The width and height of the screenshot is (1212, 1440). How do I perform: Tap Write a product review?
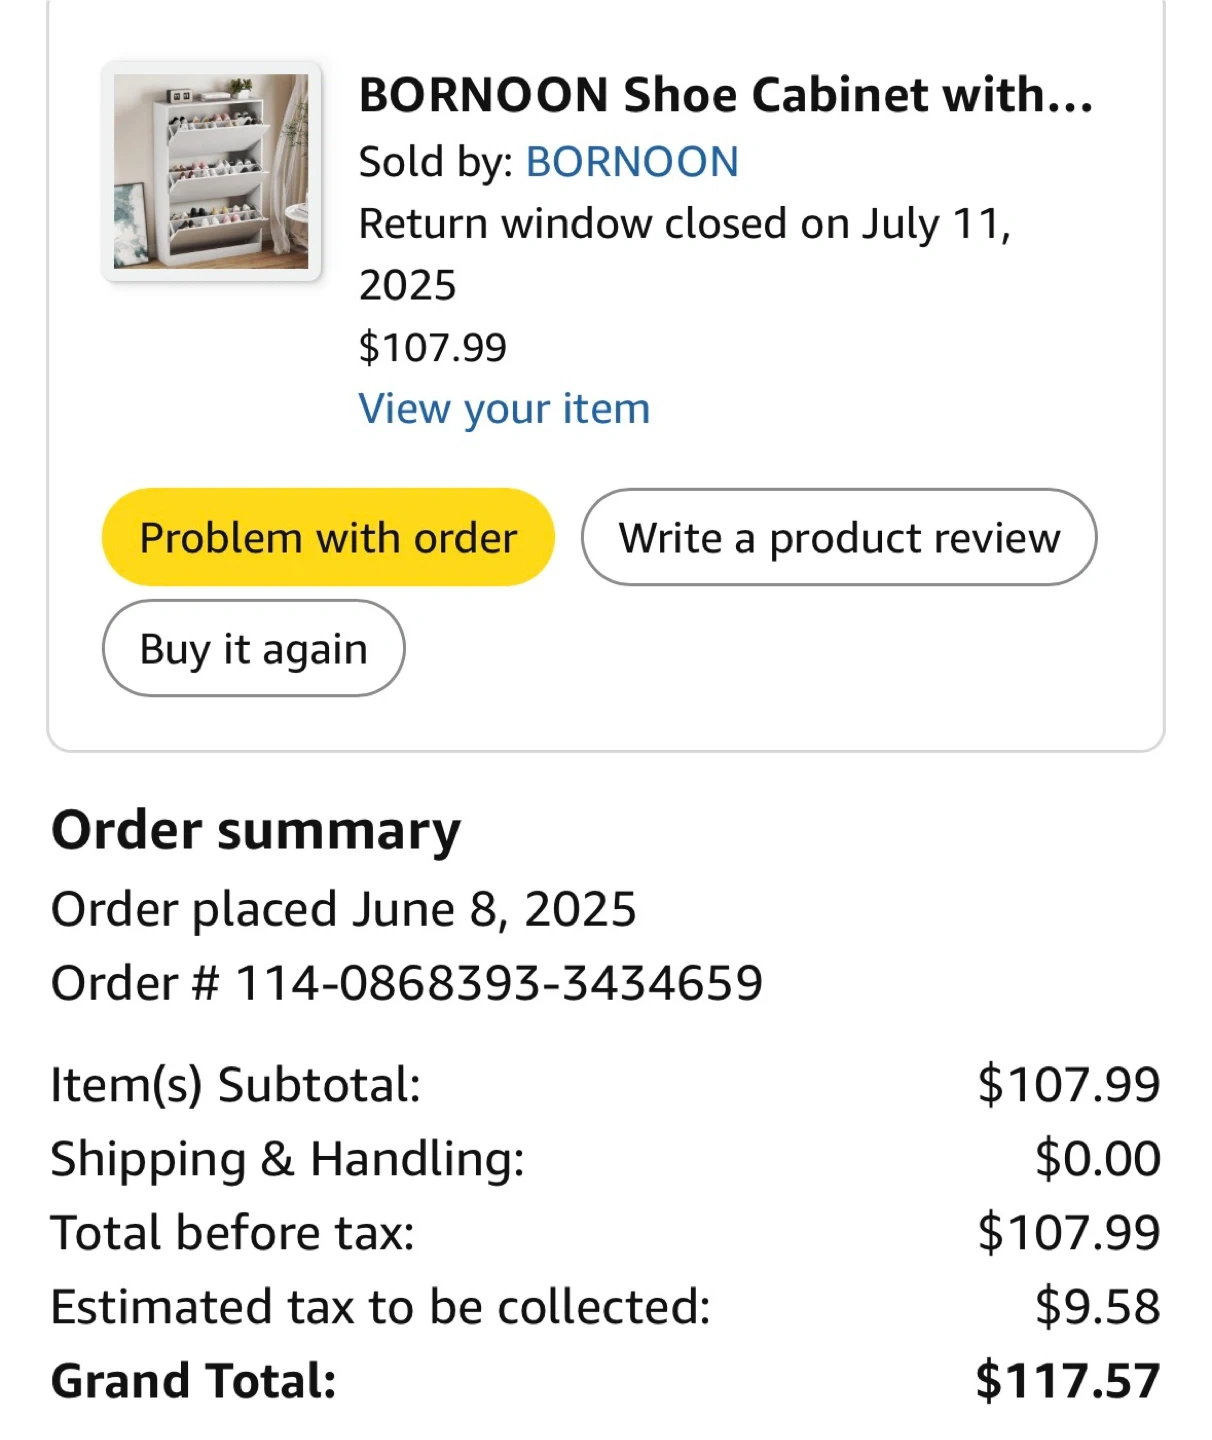(838, 538)
